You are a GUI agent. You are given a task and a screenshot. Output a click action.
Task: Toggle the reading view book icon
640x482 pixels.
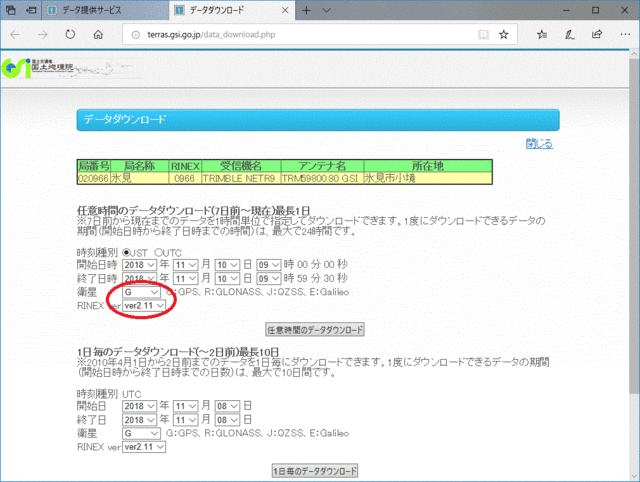coord(483,35)
